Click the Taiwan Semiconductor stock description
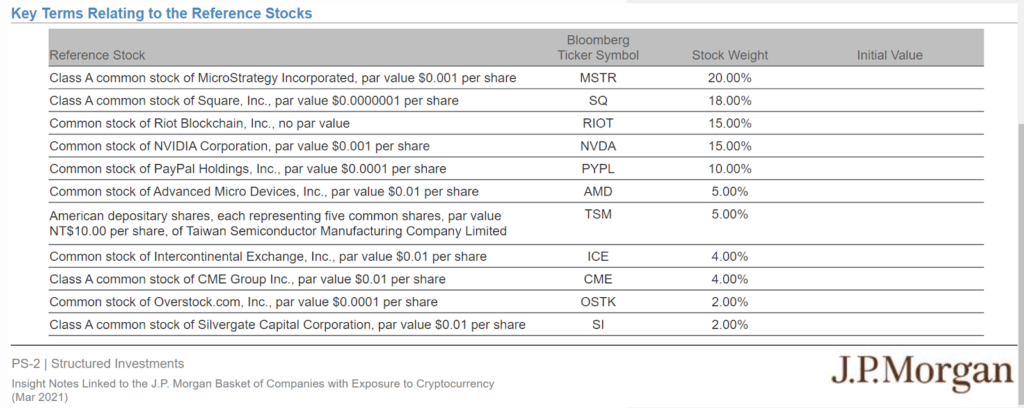 pyautogui.click(x=277, y=223)
